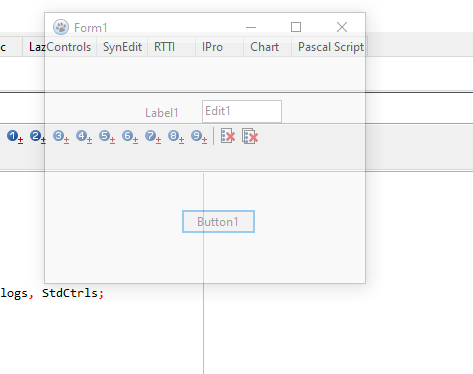Toggle bookmark 1 in the IDE toolbar
Screen dimensions: 473x374
point(15,137)
